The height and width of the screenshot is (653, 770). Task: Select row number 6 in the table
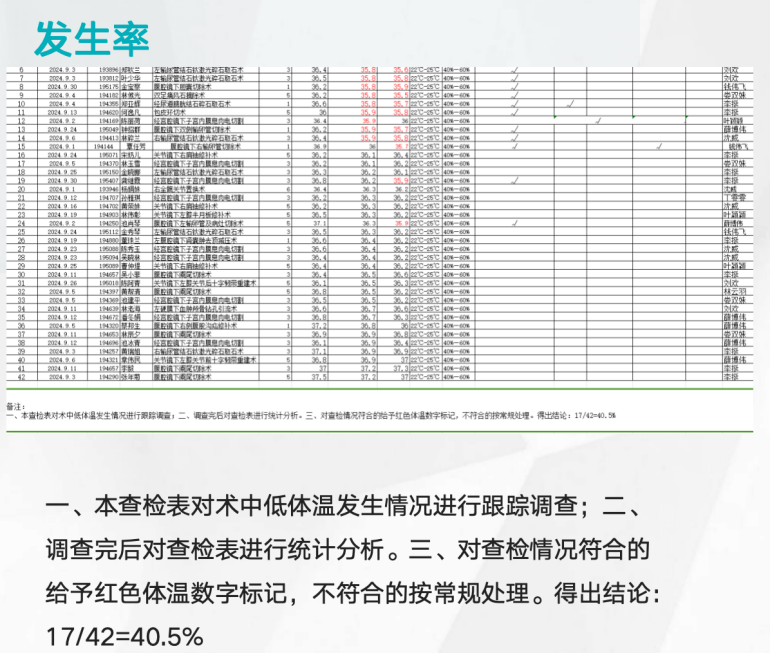tap(22, 70)
